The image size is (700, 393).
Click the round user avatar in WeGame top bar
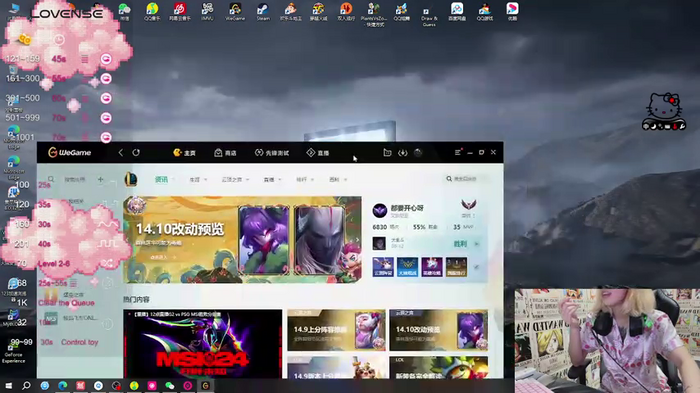[x=418, y=153]
